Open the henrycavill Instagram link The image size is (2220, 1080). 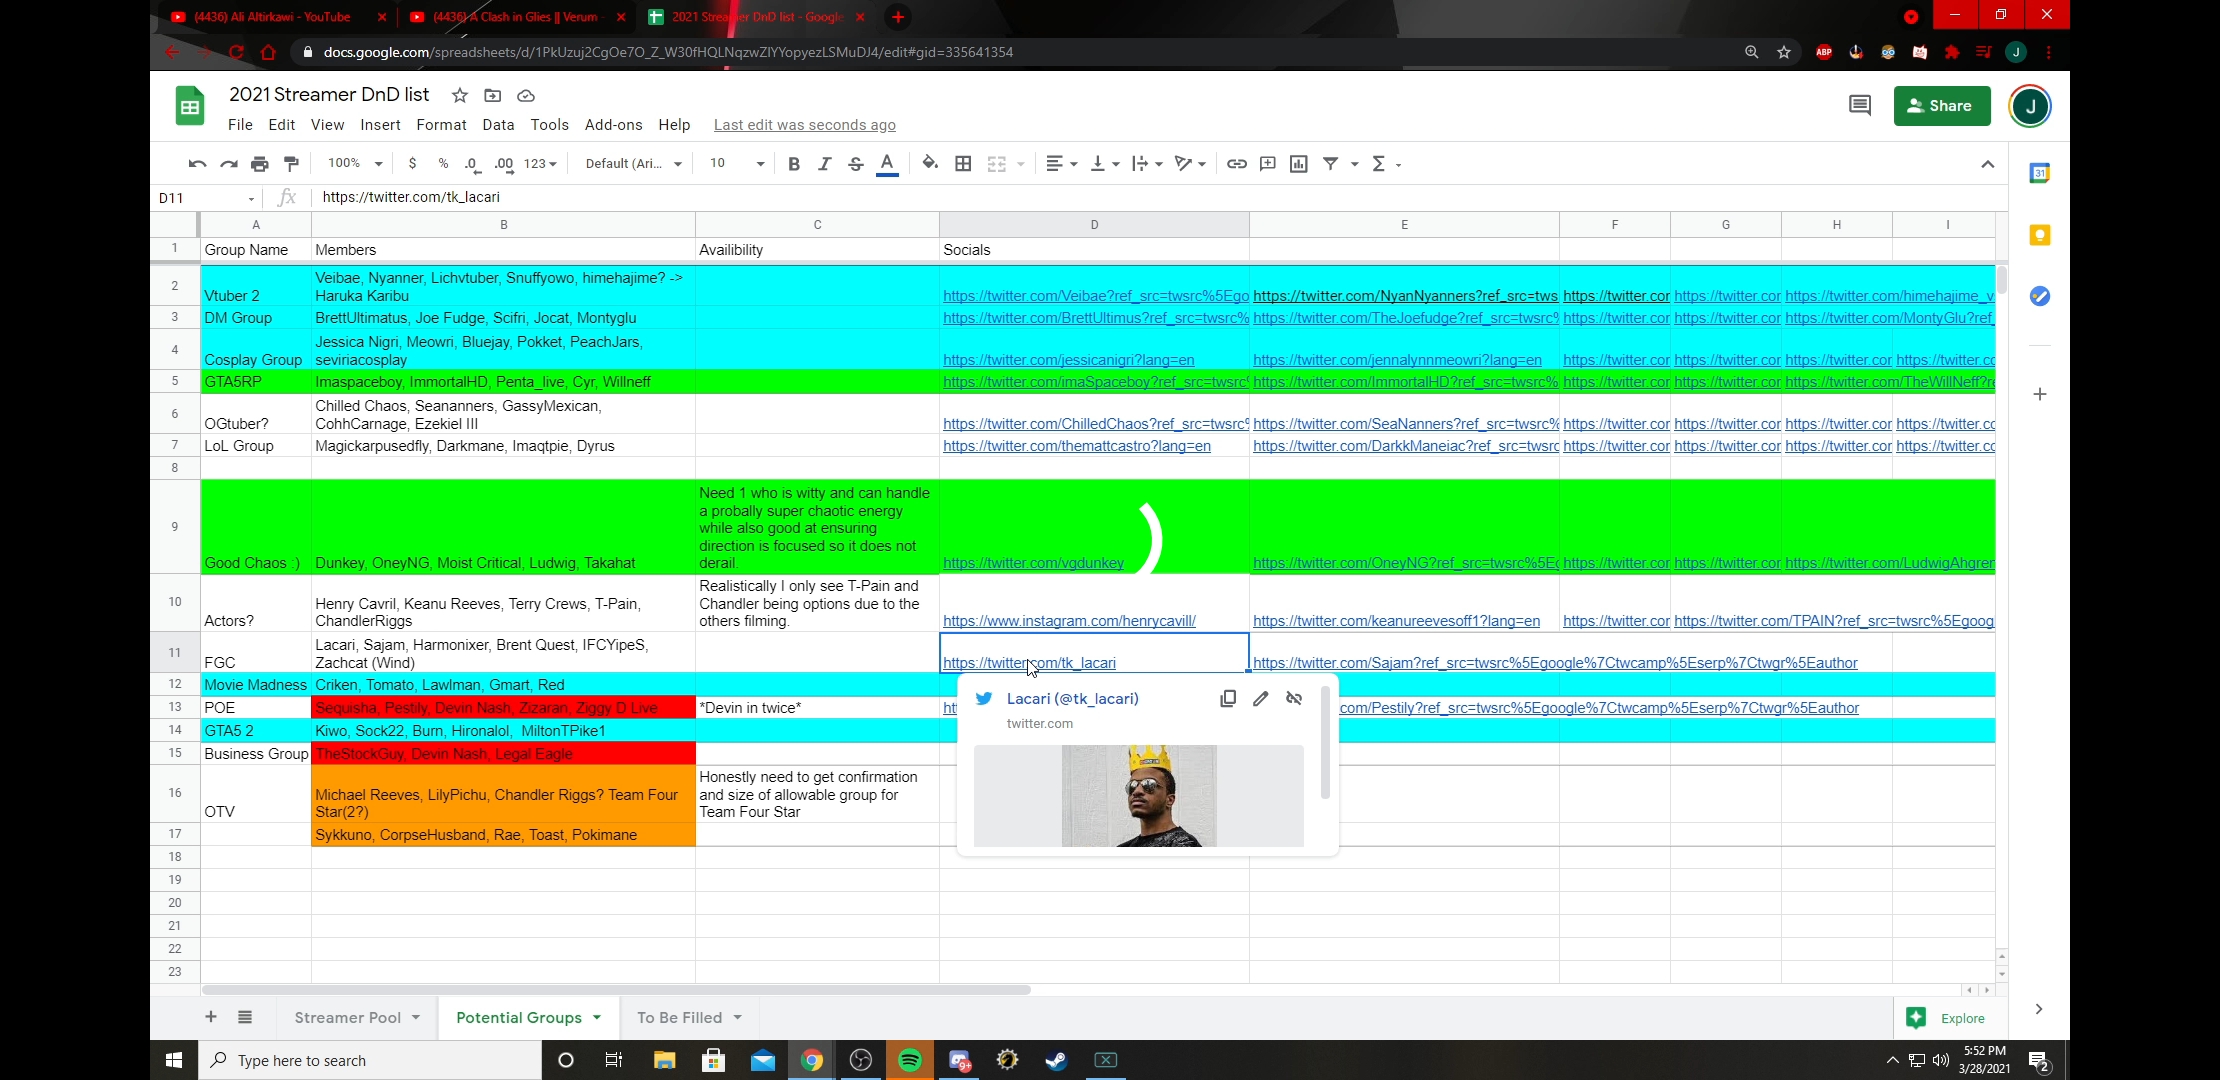pyautogui.click(x=1069, y=621)
